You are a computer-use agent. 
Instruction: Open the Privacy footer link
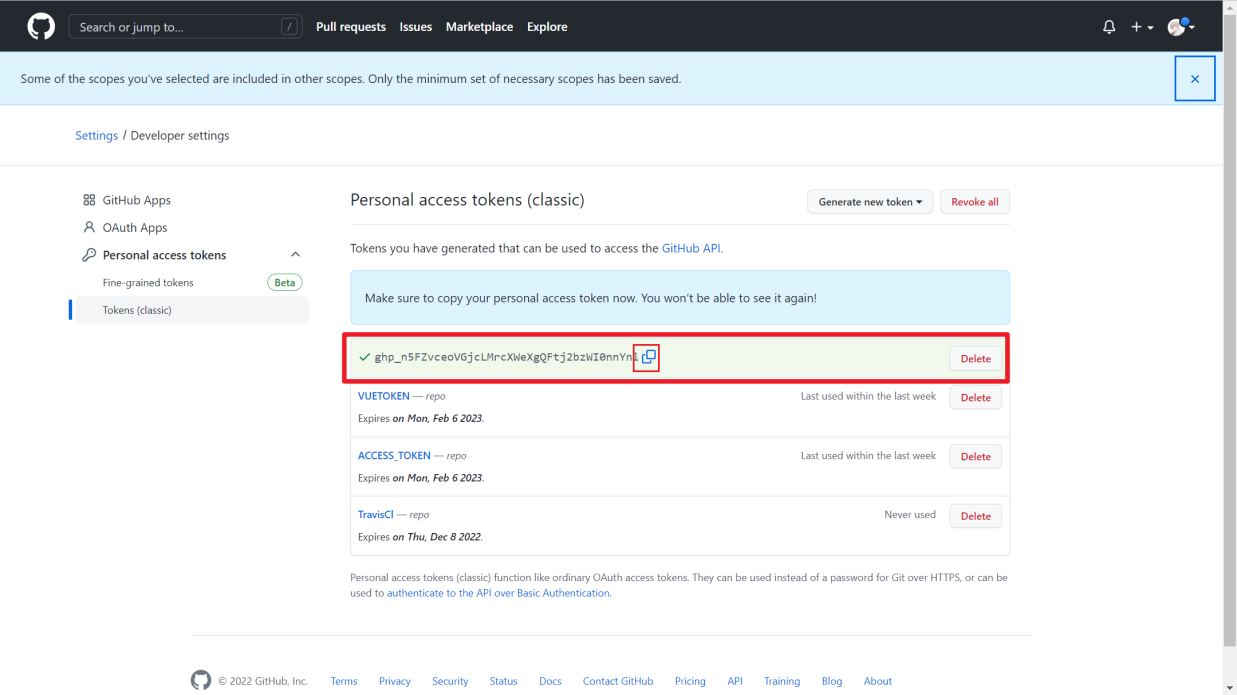pos(395,681)
